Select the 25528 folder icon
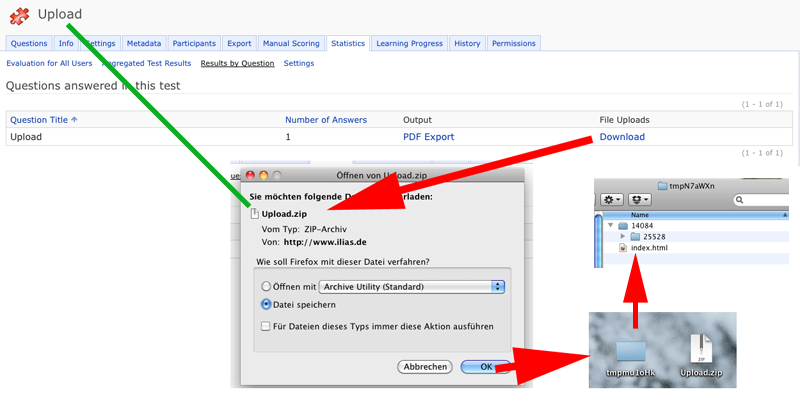 point(635,237)
